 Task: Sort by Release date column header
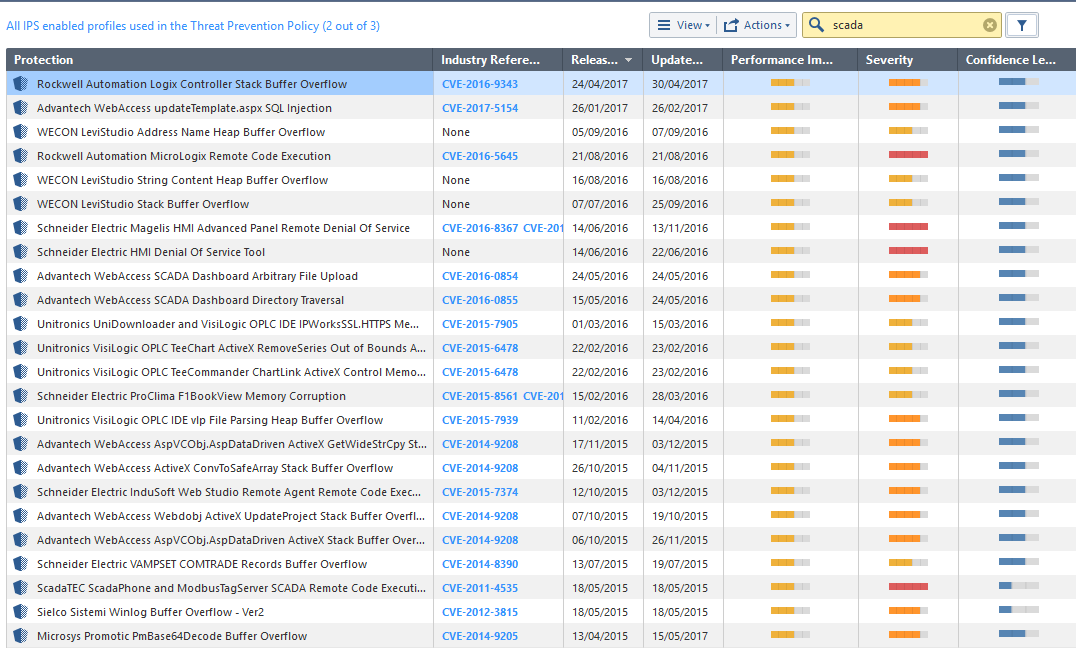click(602, 60)
